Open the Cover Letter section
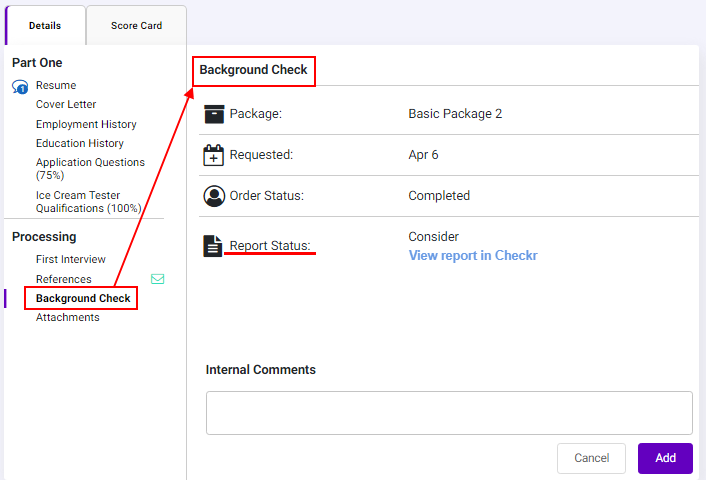The image size is (706, 480). (66, 104)
